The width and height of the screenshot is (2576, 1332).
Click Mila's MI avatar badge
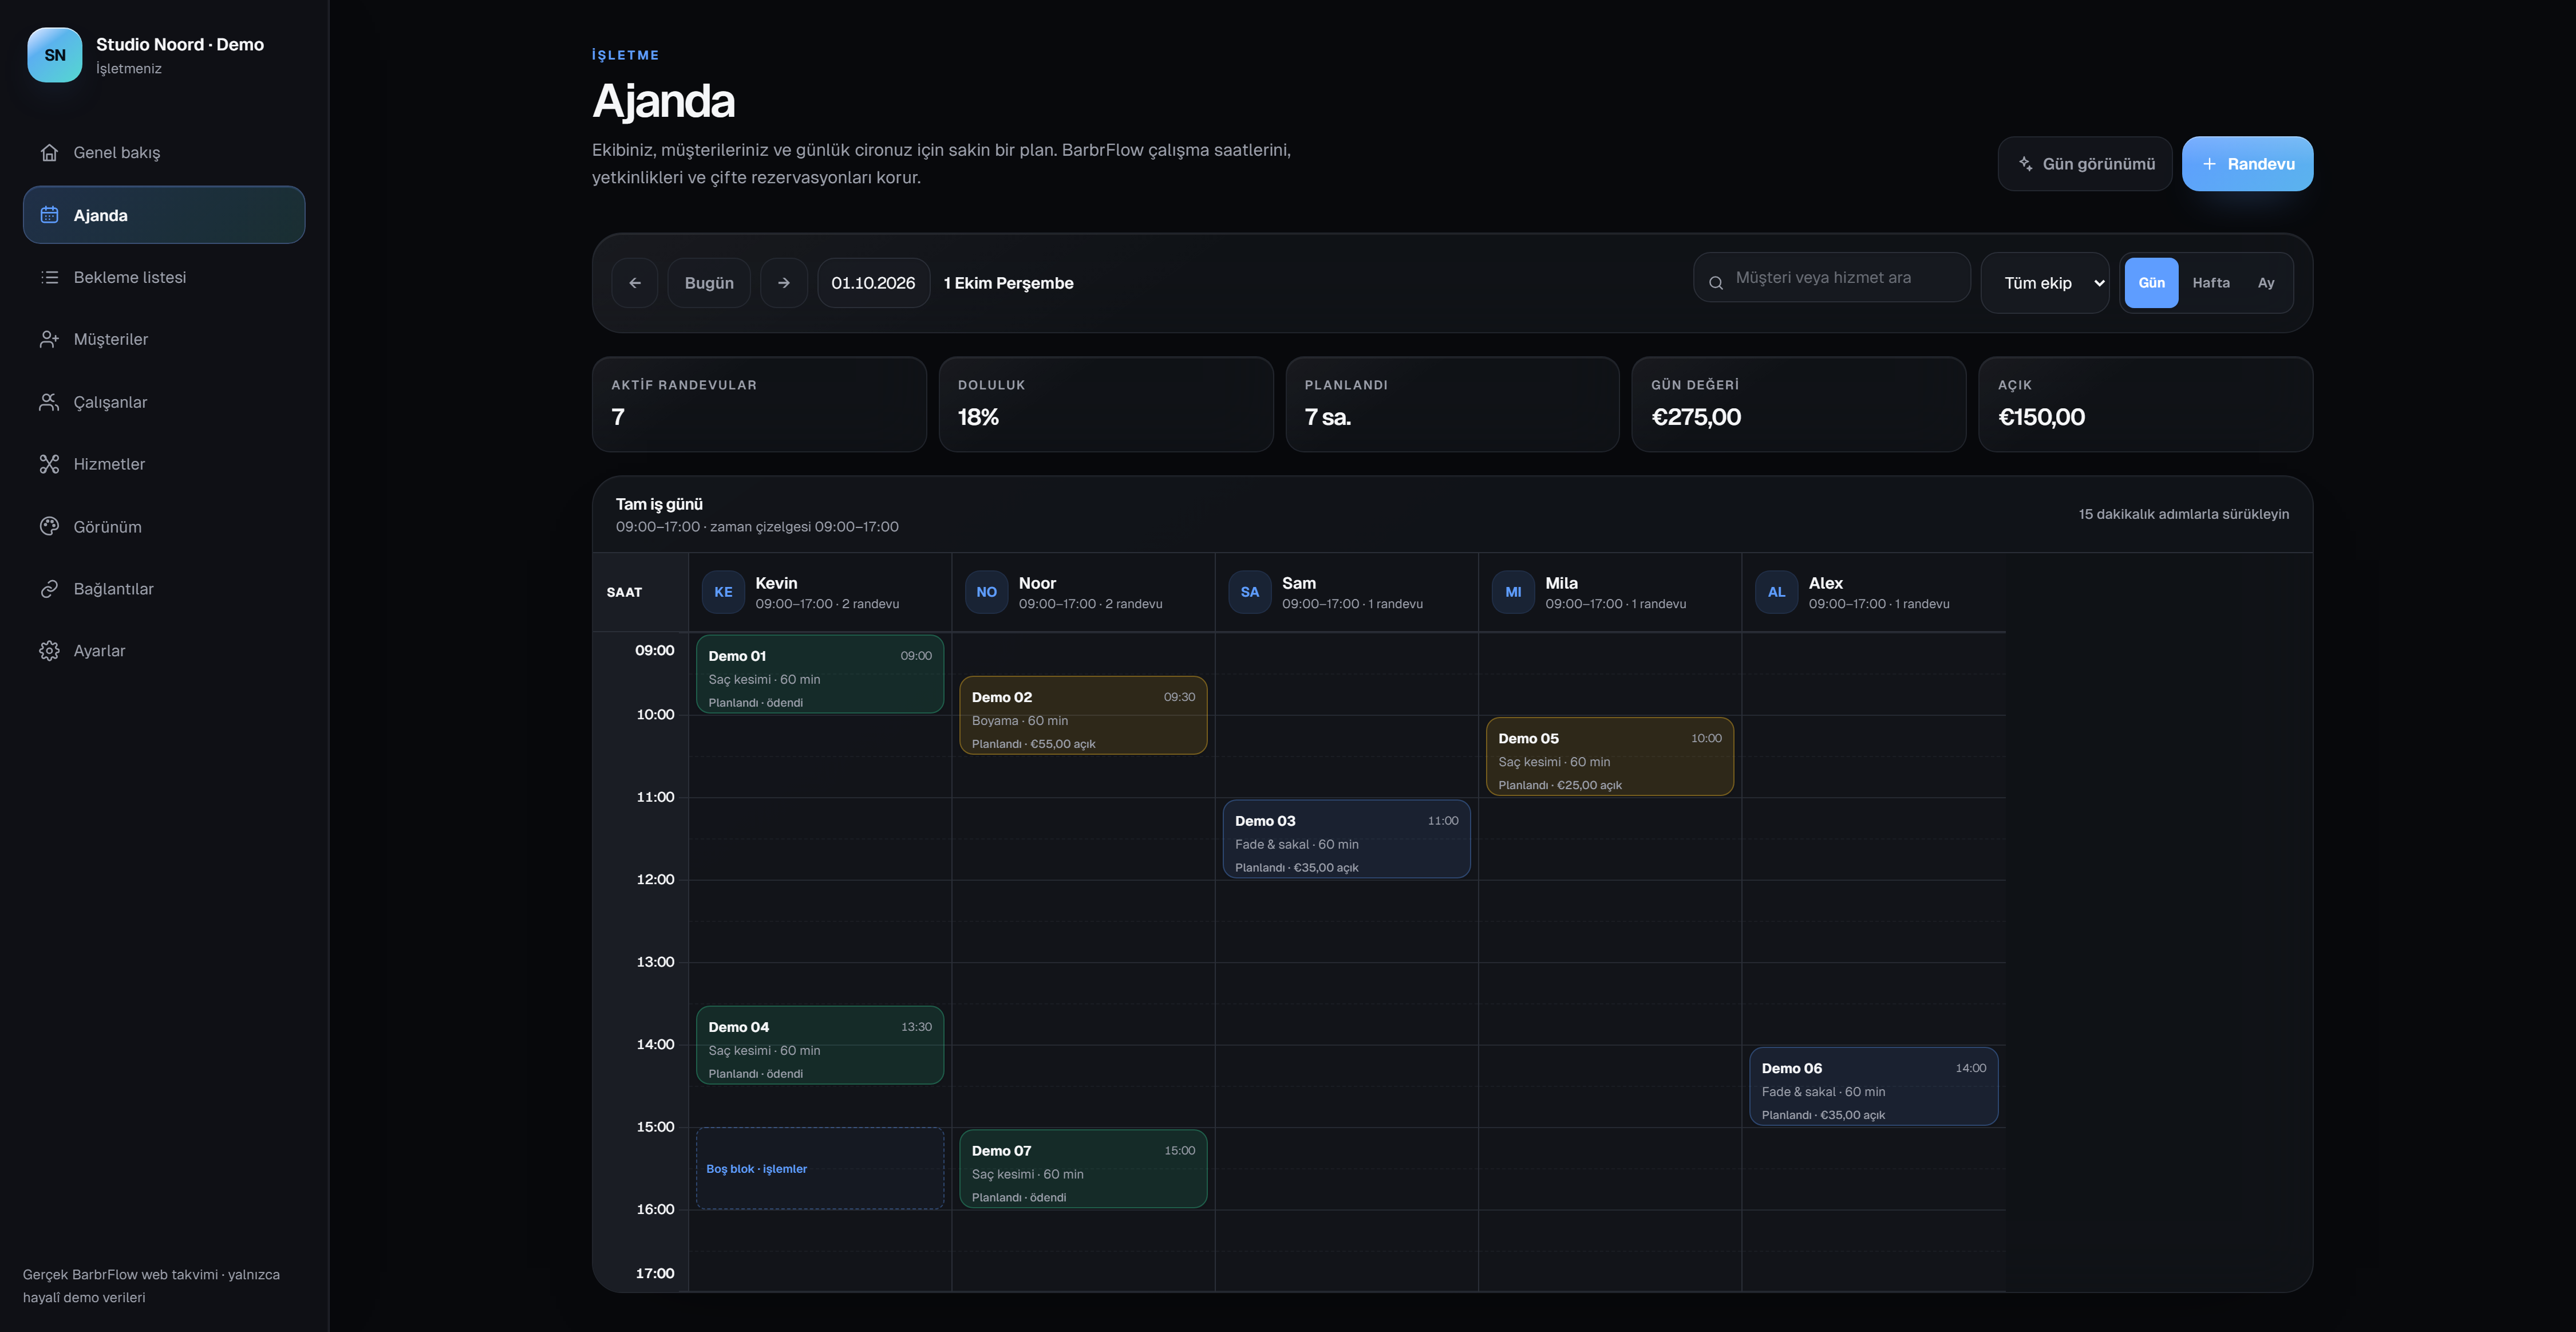coord(1513,592)
